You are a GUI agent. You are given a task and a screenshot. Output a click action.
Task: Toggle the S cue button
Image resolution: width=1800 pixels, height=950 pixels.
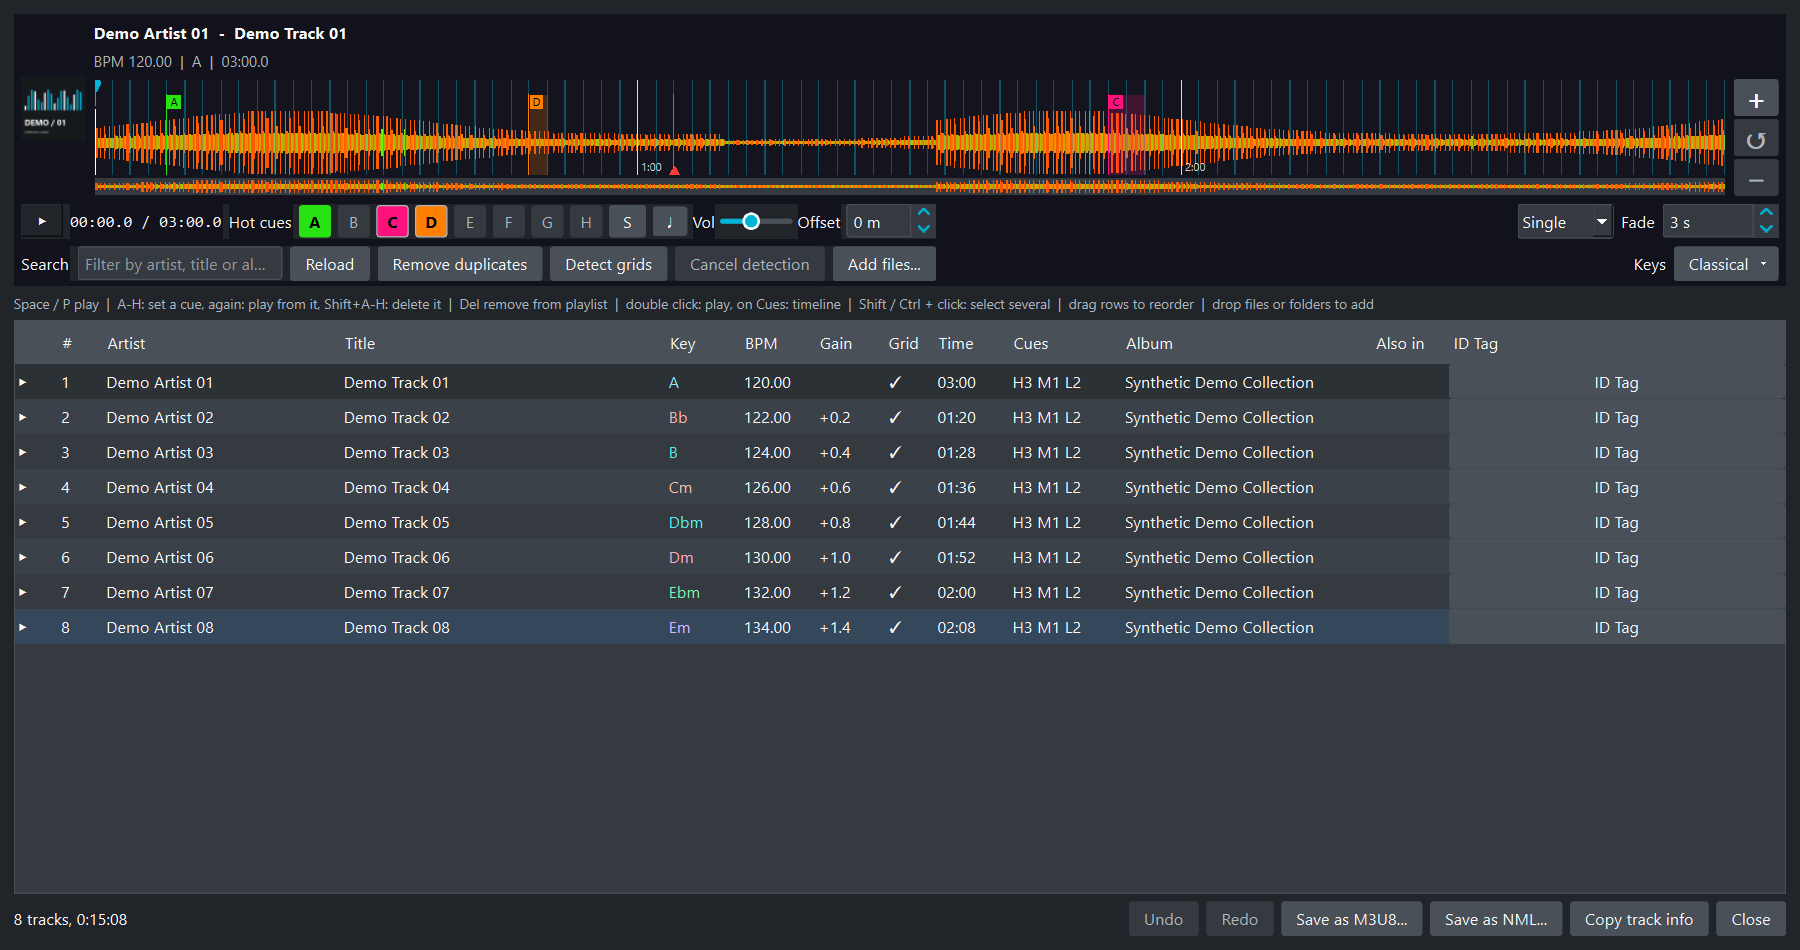pyautogui.click(x=627, y=222)
